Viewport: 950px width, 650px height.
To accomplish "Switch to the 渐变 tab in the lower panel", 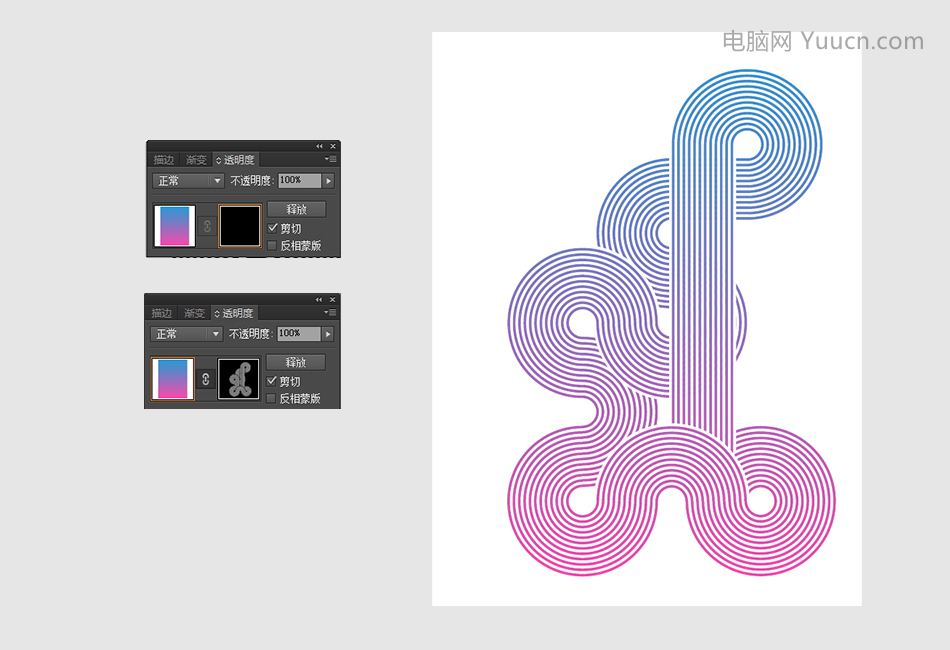I will point(194,313).
